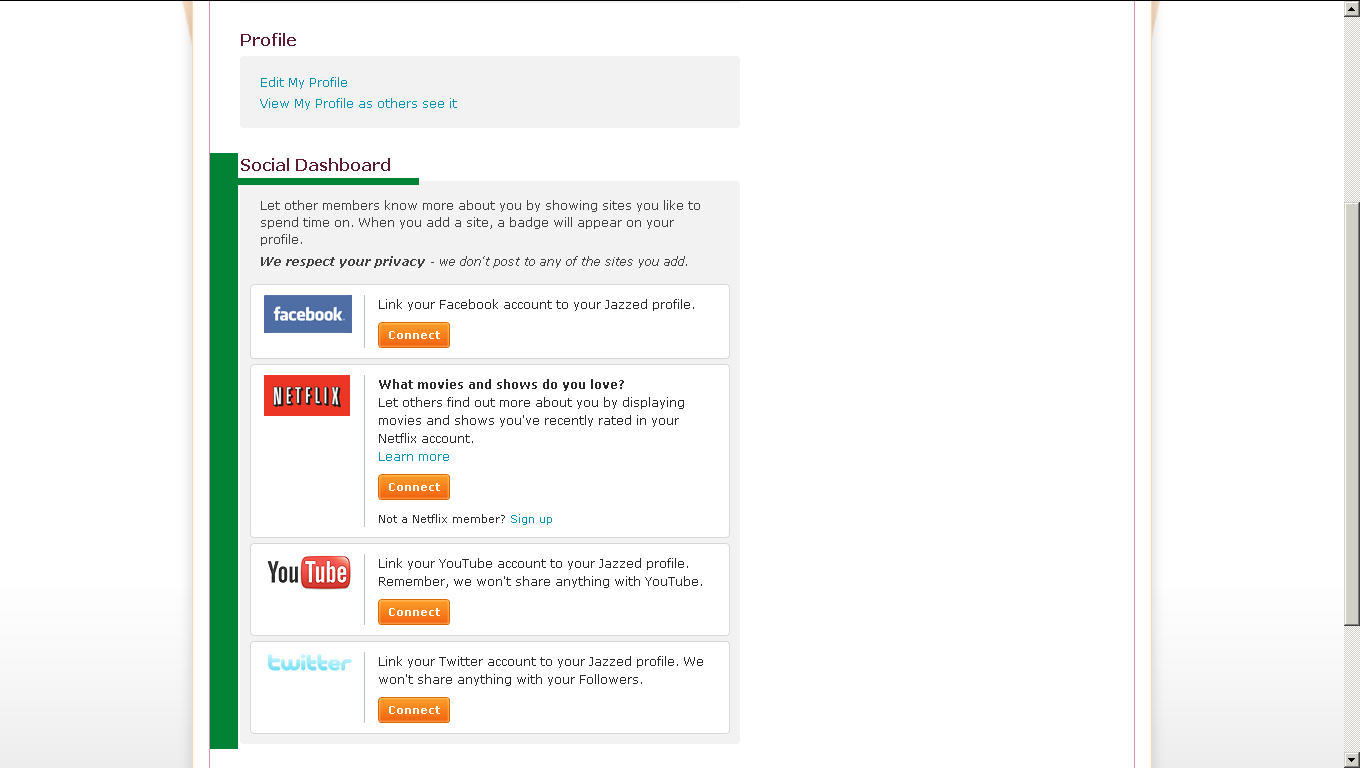
Task: Open the Netflix Learn more link
Action: pyautogui.click(x=414, y=457)
